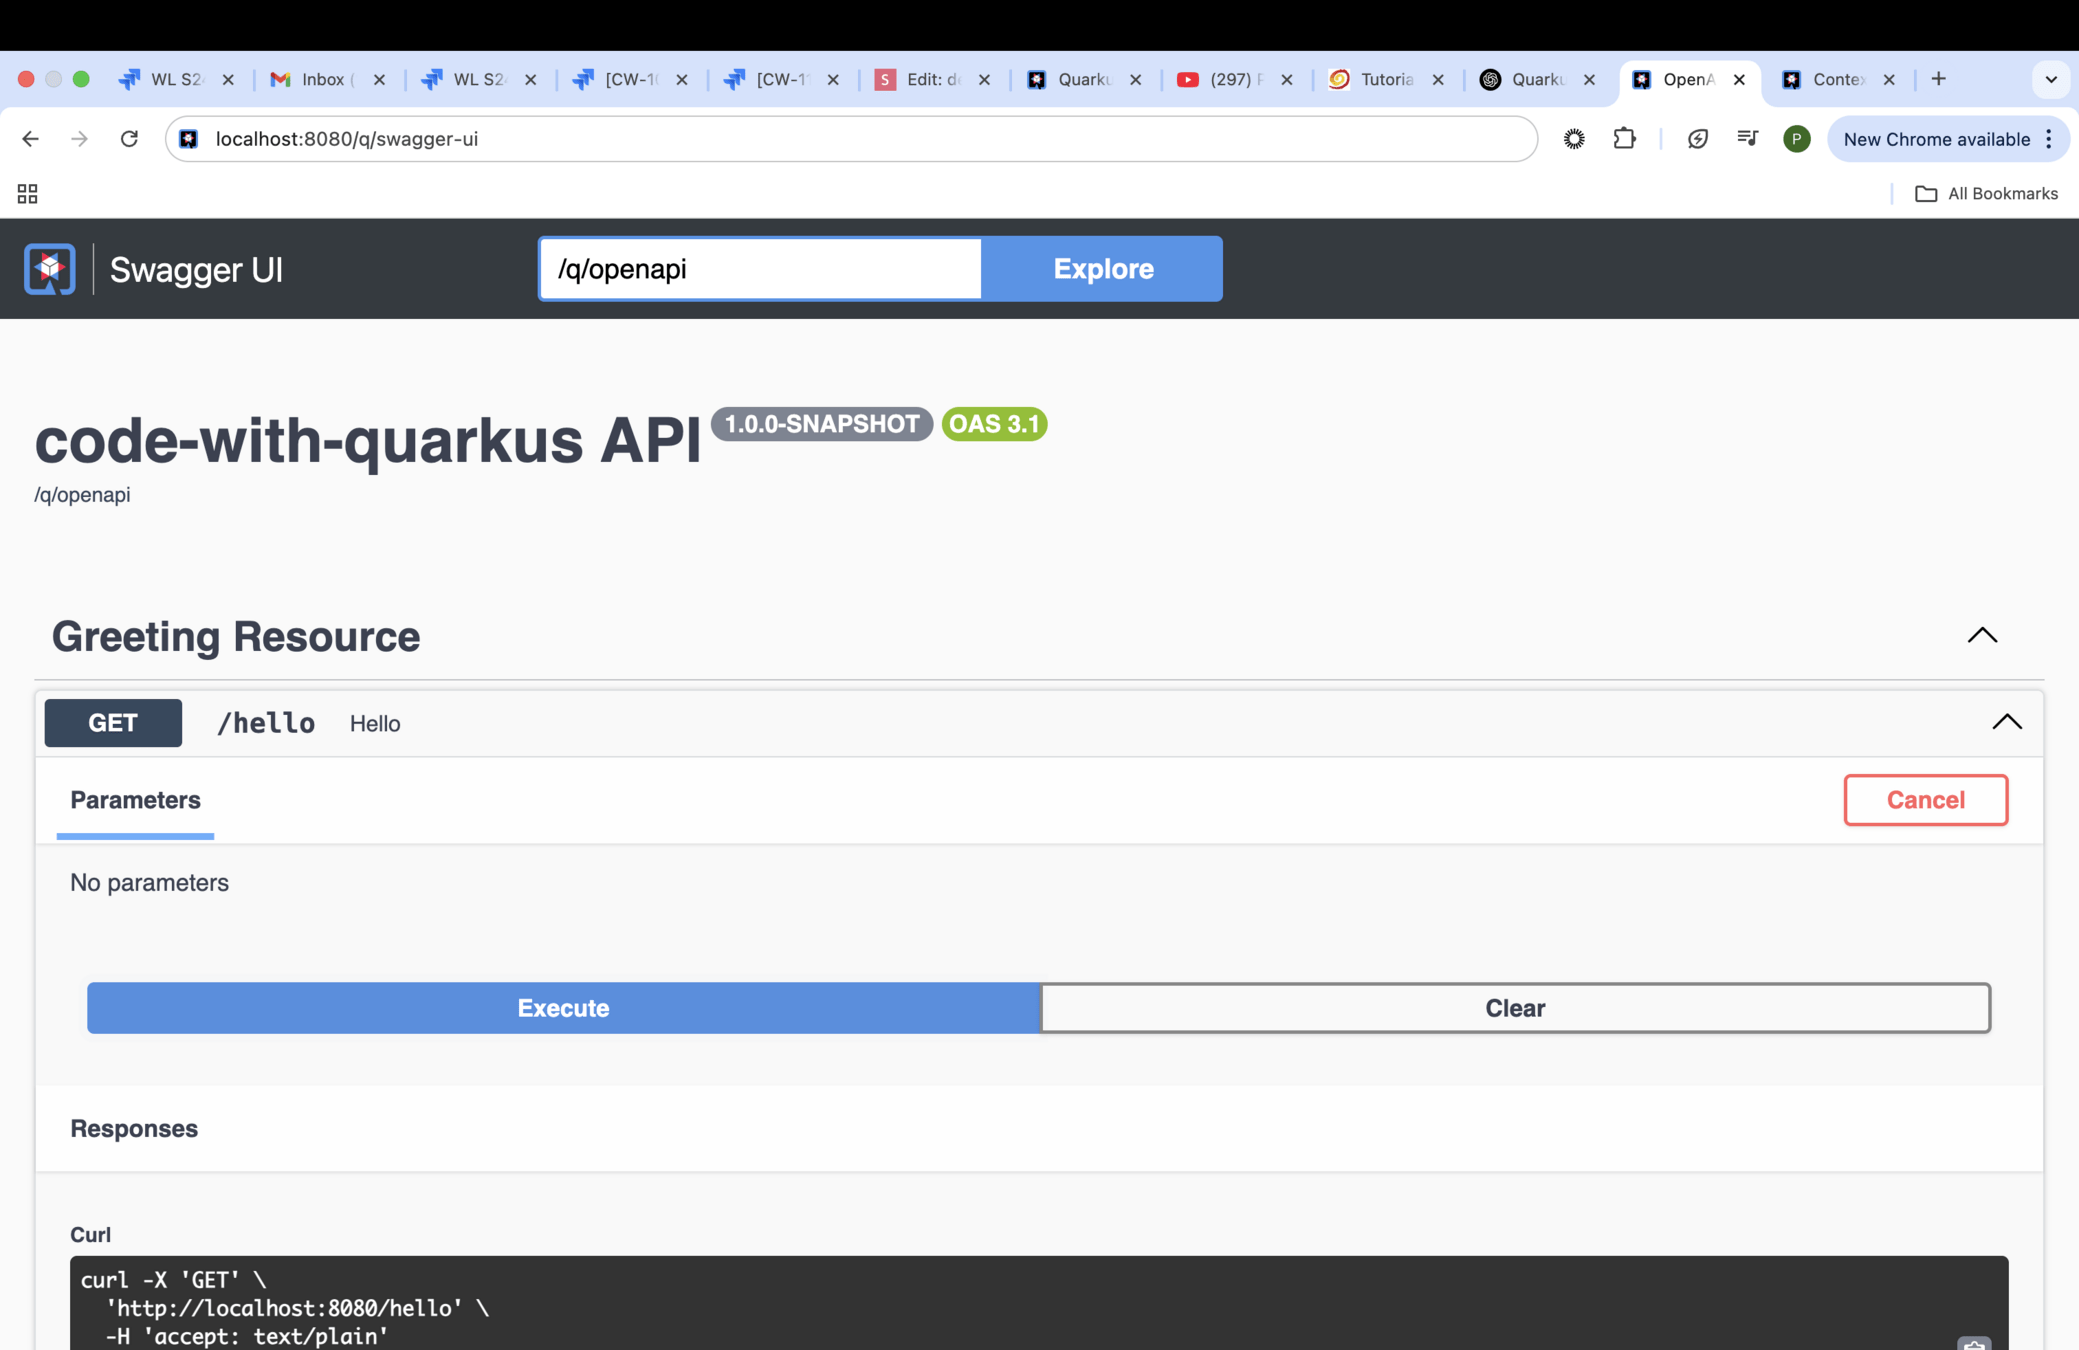
Task: Switch to the Gmail Inbox tab
Action: [323, 79]
